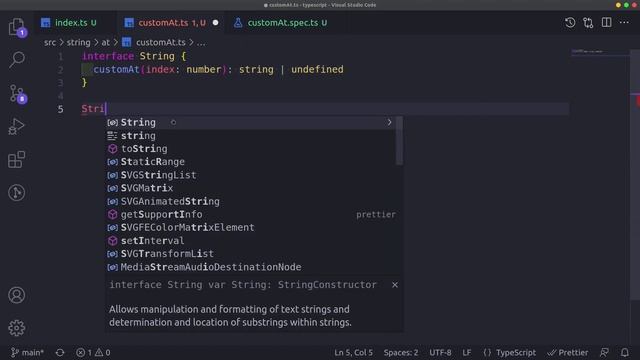The height and width of the screenshot is (360, 640).
Task: Select the setInterval suggestion
Action: tap(250, 240)
